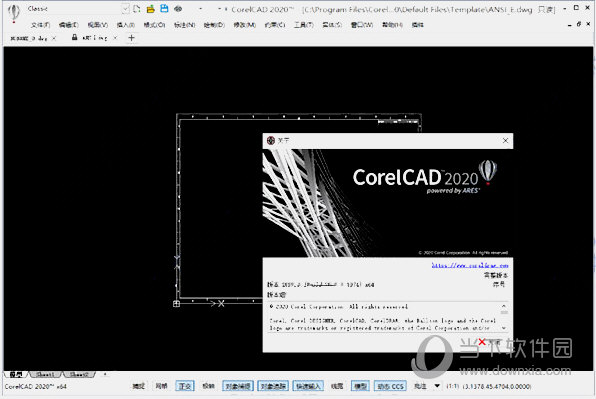
Task: Select the Sheet1 layout tab
Action: [x=45, y=374]
